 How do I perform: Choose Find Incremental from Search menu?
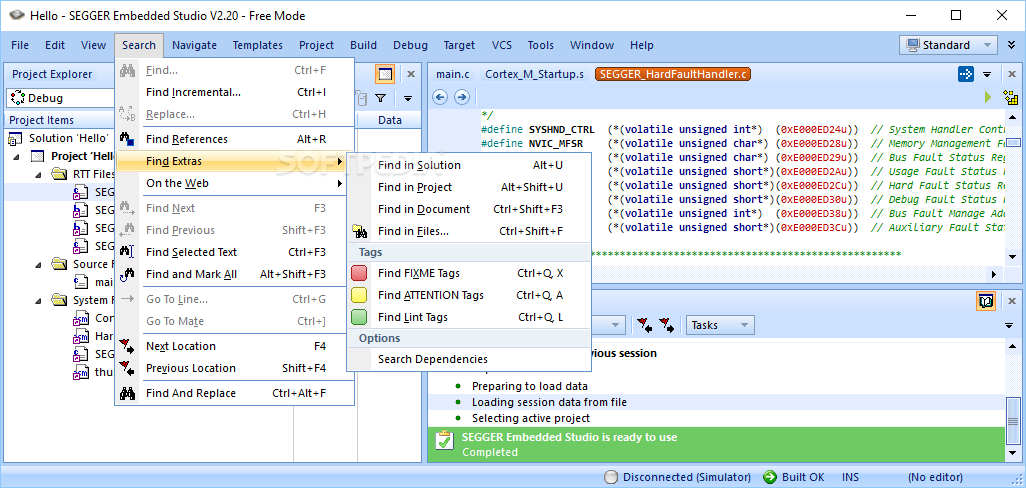(x=234, y=92)
